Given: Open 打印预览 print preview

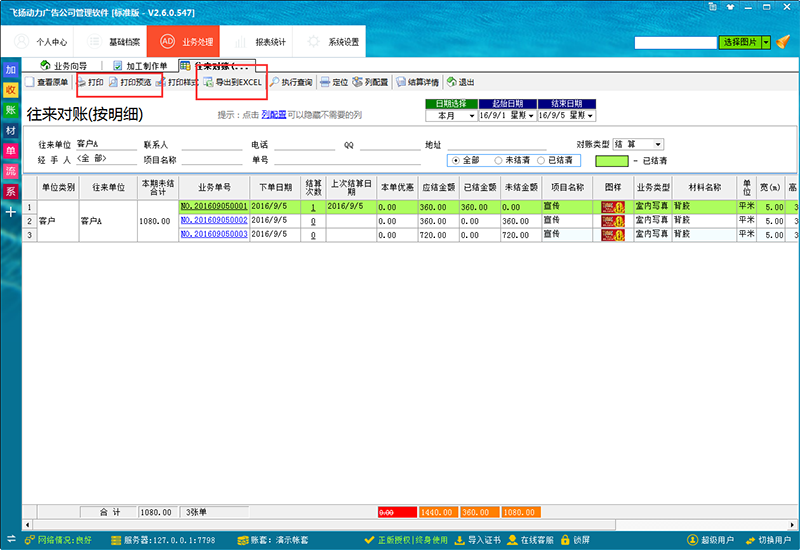Looking at the screenshot, I should pos(130,82).
